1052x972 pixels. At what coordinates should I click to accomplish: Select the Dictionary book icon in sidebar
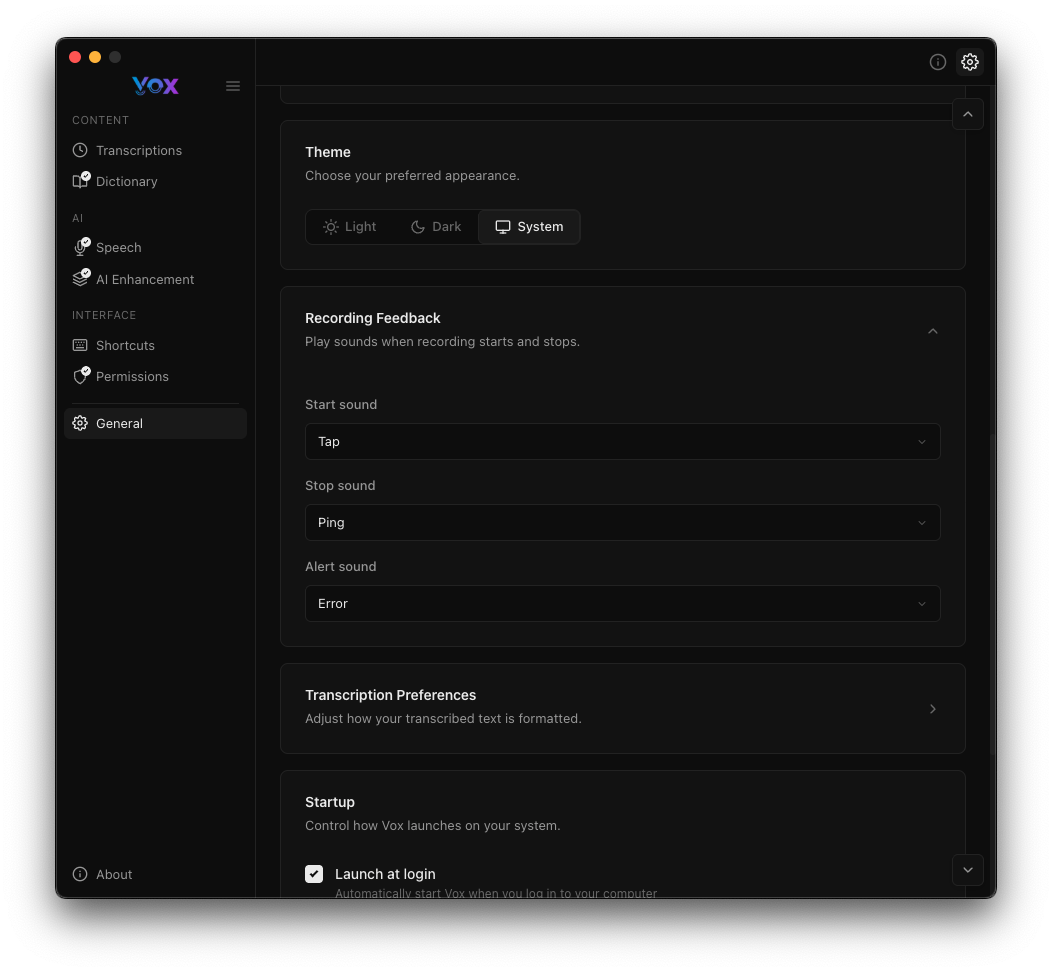(80, 181)
